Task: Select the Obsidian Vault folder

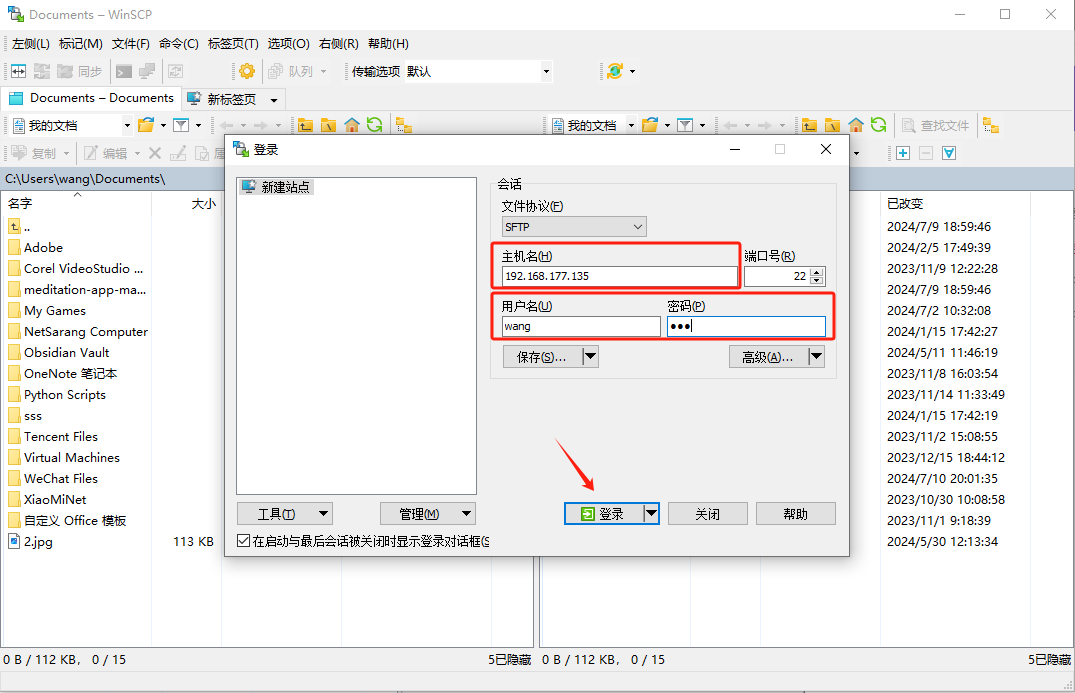Action: [67, 353]
